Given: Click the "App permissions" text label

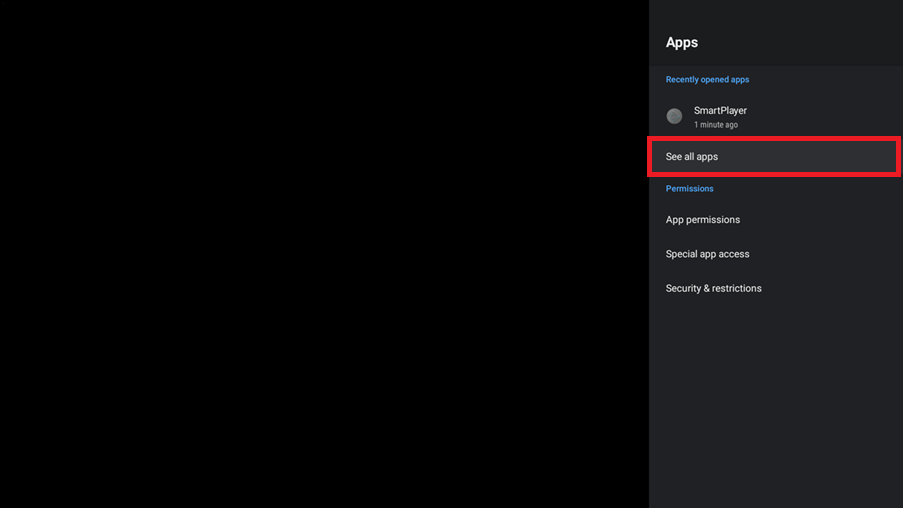Looking at the screenshot, I should coord(703,220).
